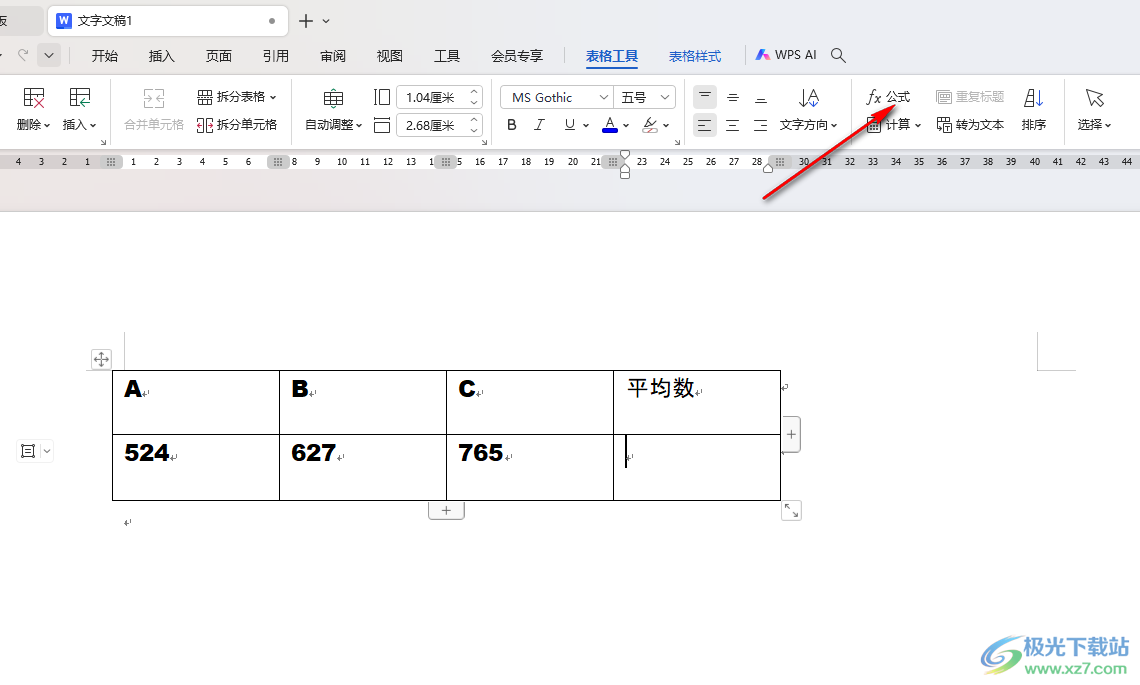
Task: Click the Split Cells button
Action: [x=237, y=125]
